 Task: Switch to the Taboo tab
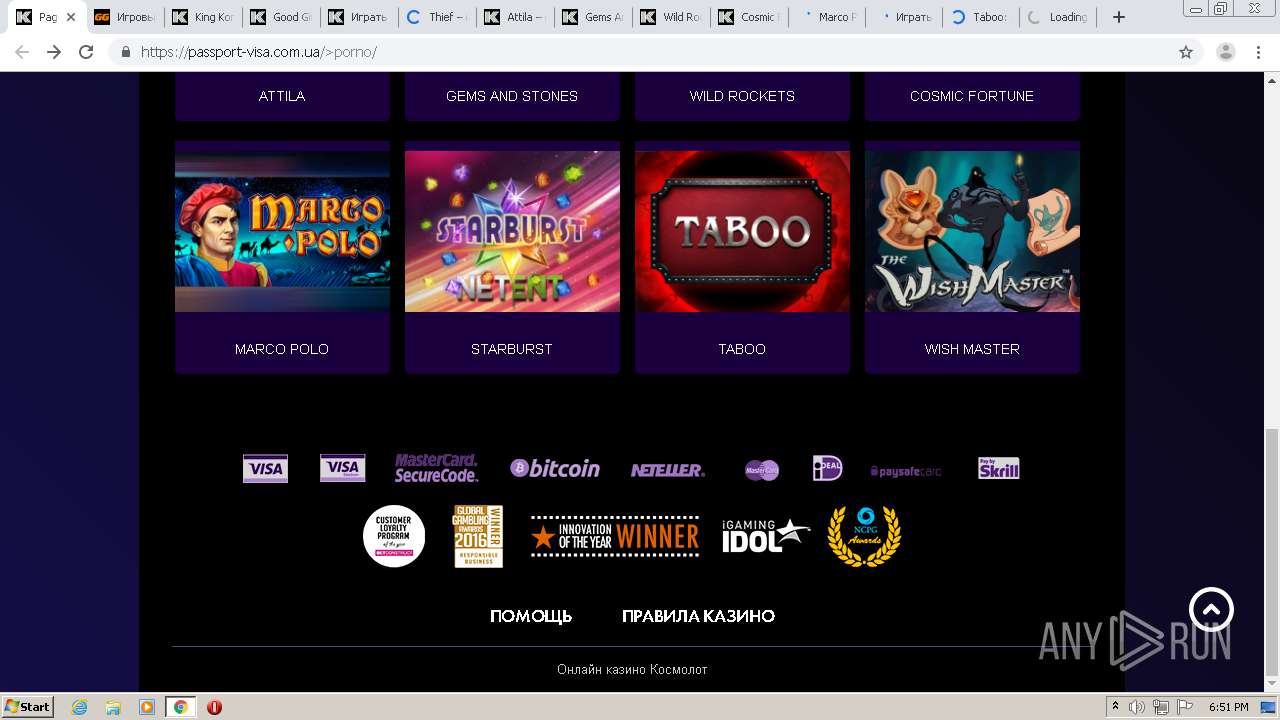982,17
